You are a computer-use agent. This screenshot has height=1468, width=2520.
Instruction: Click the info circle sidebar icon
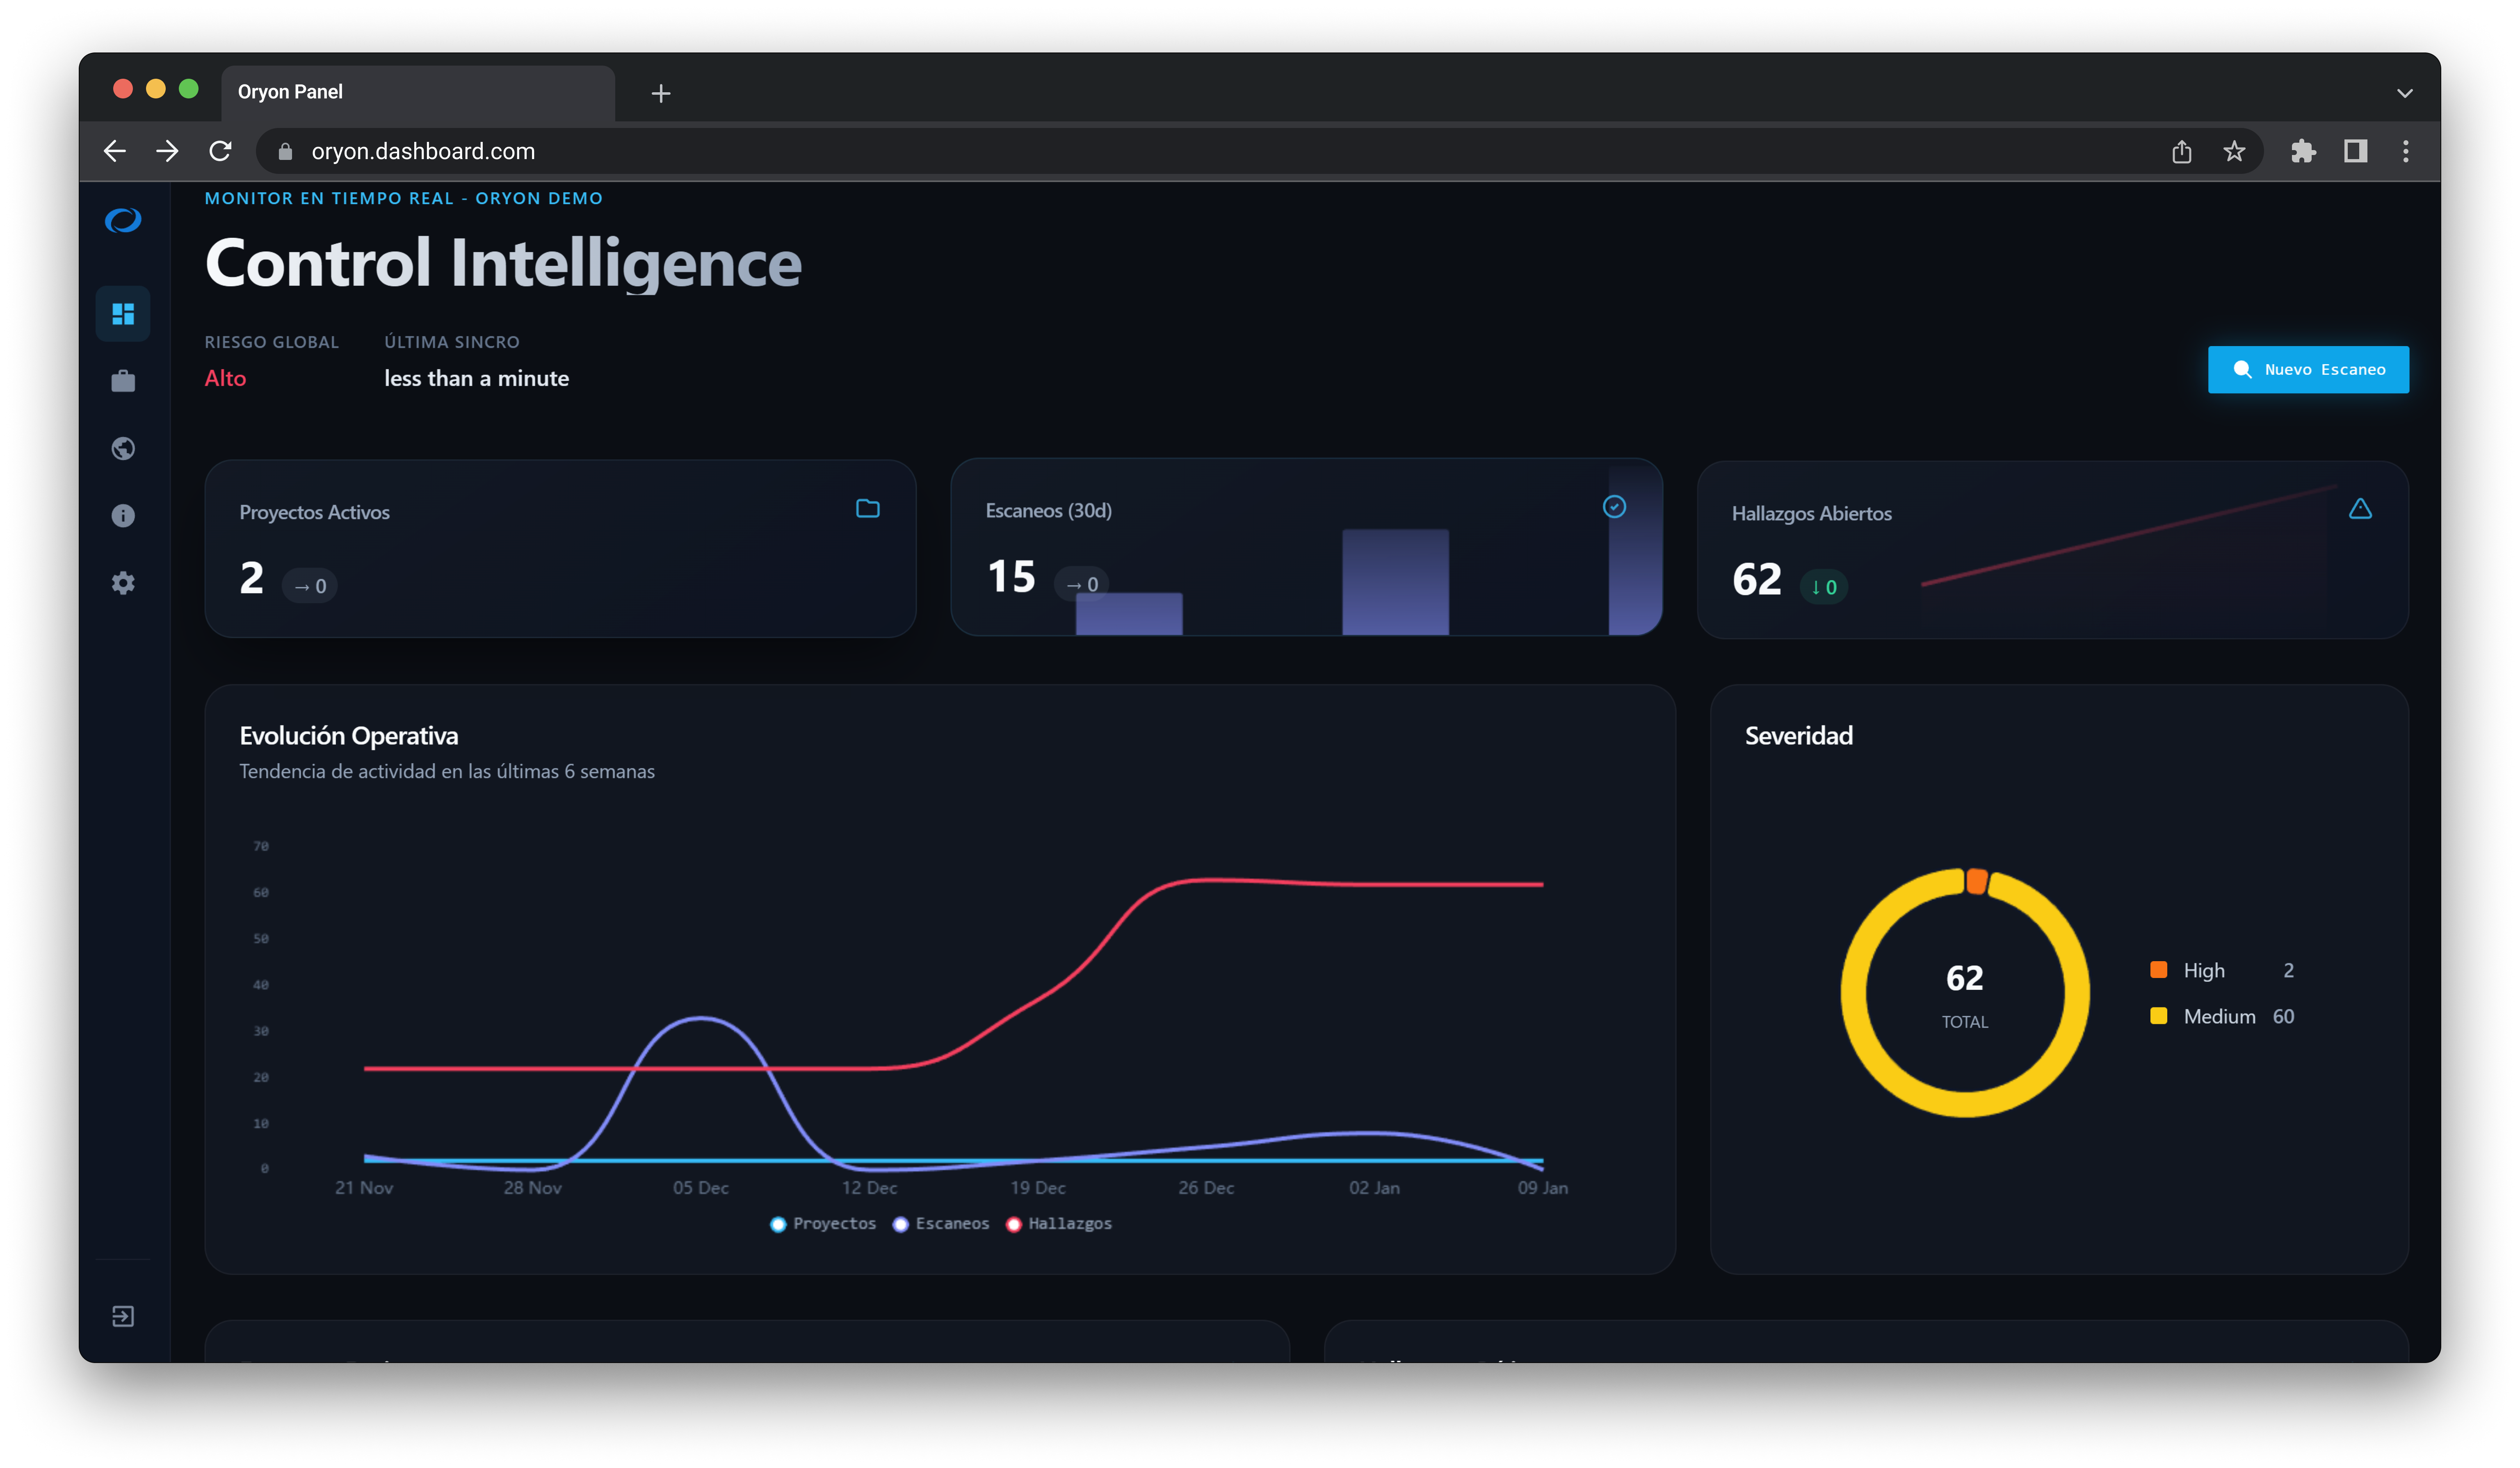pos(123,516)
